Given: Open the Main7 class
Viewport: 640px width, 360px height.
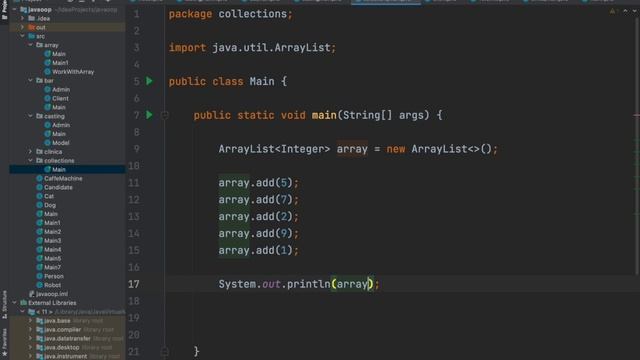Looking at the screenshot, I should tap(52, 267).
